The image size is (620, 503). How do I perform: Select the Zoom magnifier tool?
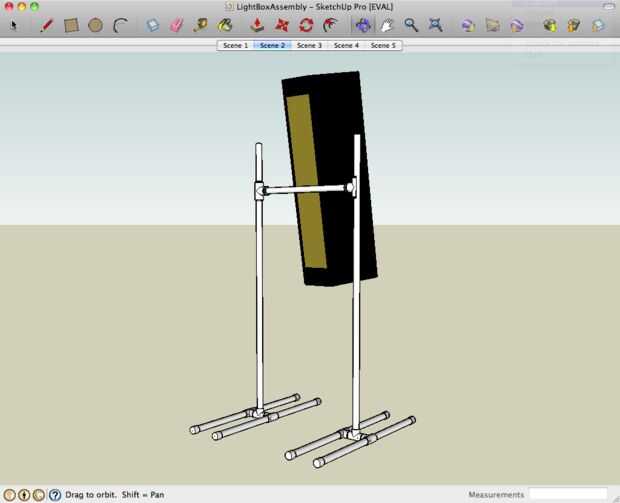(411, 25)
